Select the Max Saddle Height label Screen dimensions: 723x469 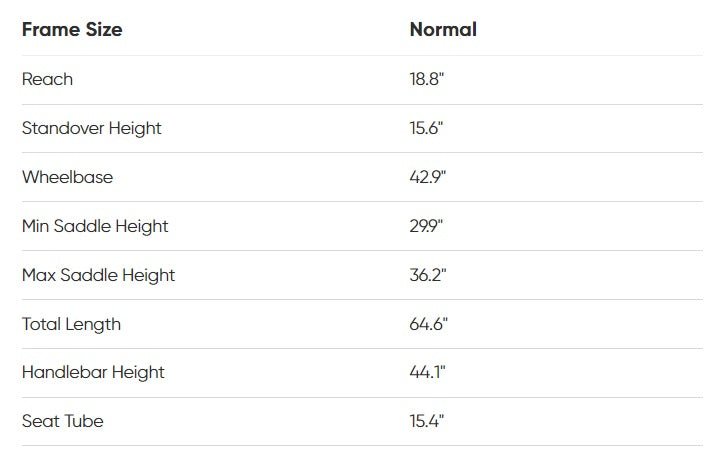coord(98,275)
